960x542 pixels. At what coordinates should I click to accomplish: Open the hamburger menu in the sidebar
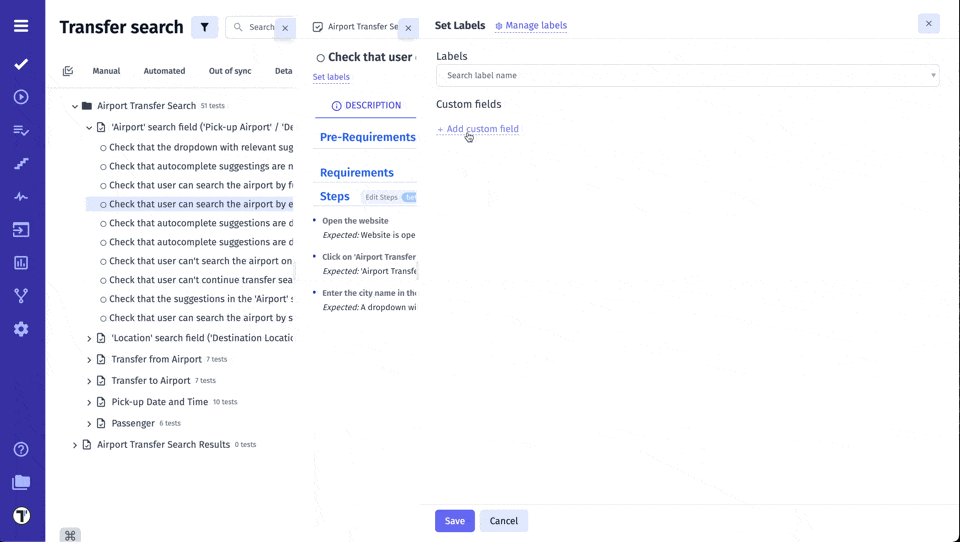pyautogui.click(x=21, y=26)
